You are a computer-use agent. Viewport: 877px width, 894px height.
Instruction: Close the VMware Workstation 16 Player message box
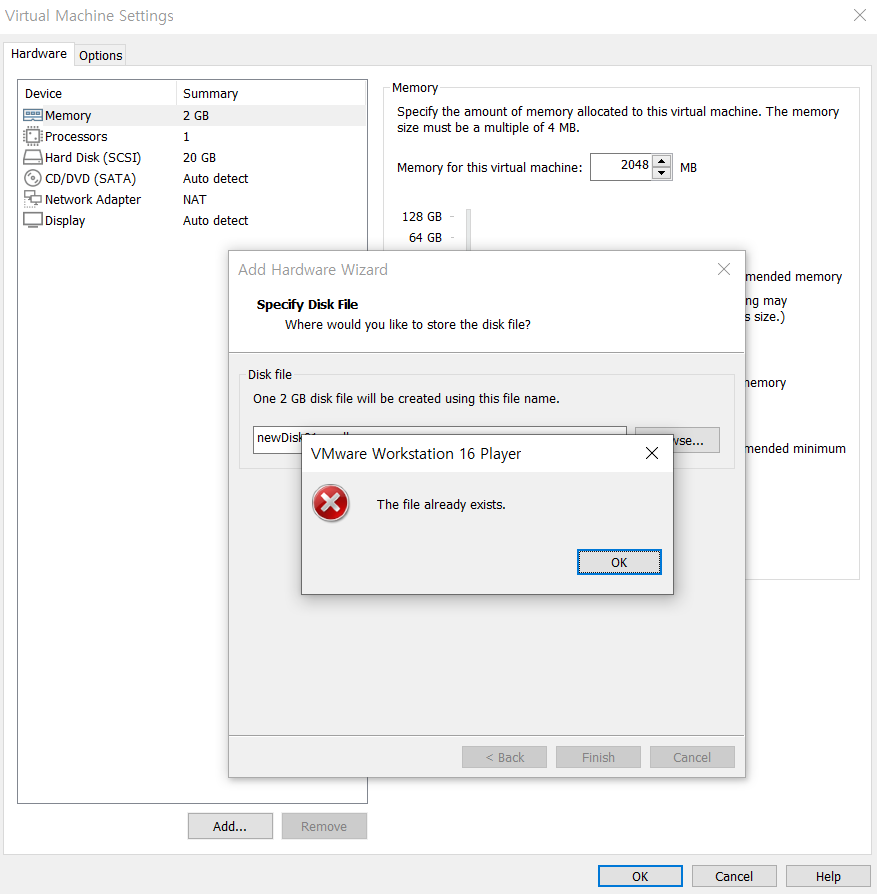(652, 453)
